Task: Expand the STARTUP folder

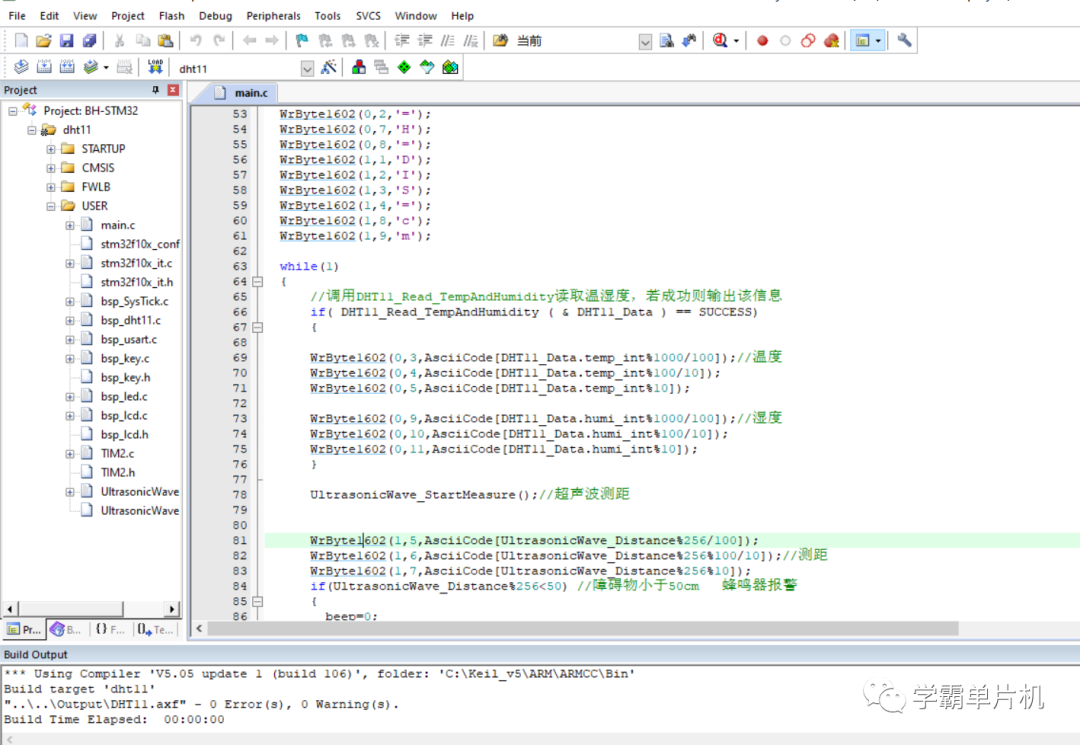Action: 51,149
